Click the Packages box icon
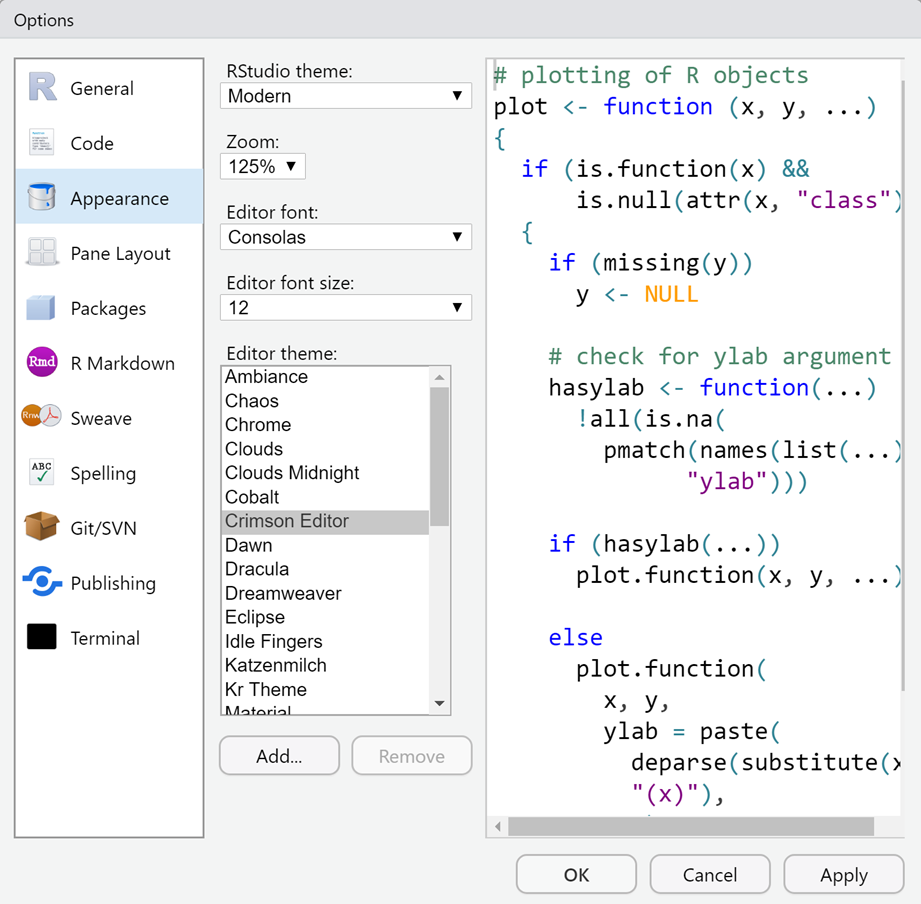Image resolution: width=921 pixels, height=904 pixels. click(x=41, y=307)
